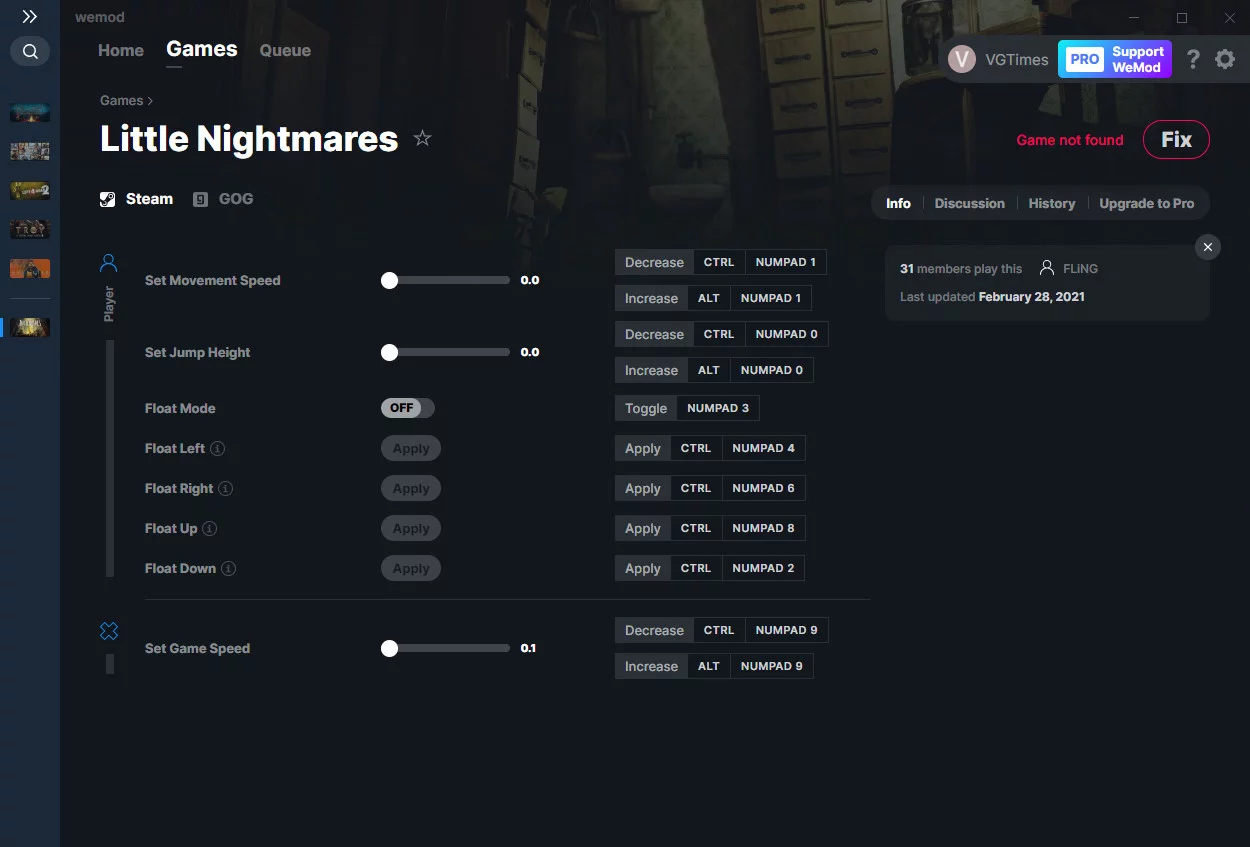Click the Games breadcrumb link
Screen dimensions: 1250x847
click(x=121, y=100)
